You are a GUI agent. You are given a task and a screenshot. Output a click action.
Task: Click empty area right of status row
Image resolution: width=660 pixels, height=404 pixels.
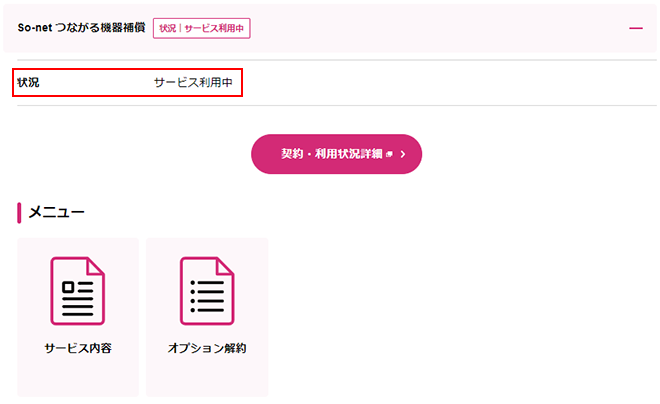pyautogui.click(x=450, y=83)
